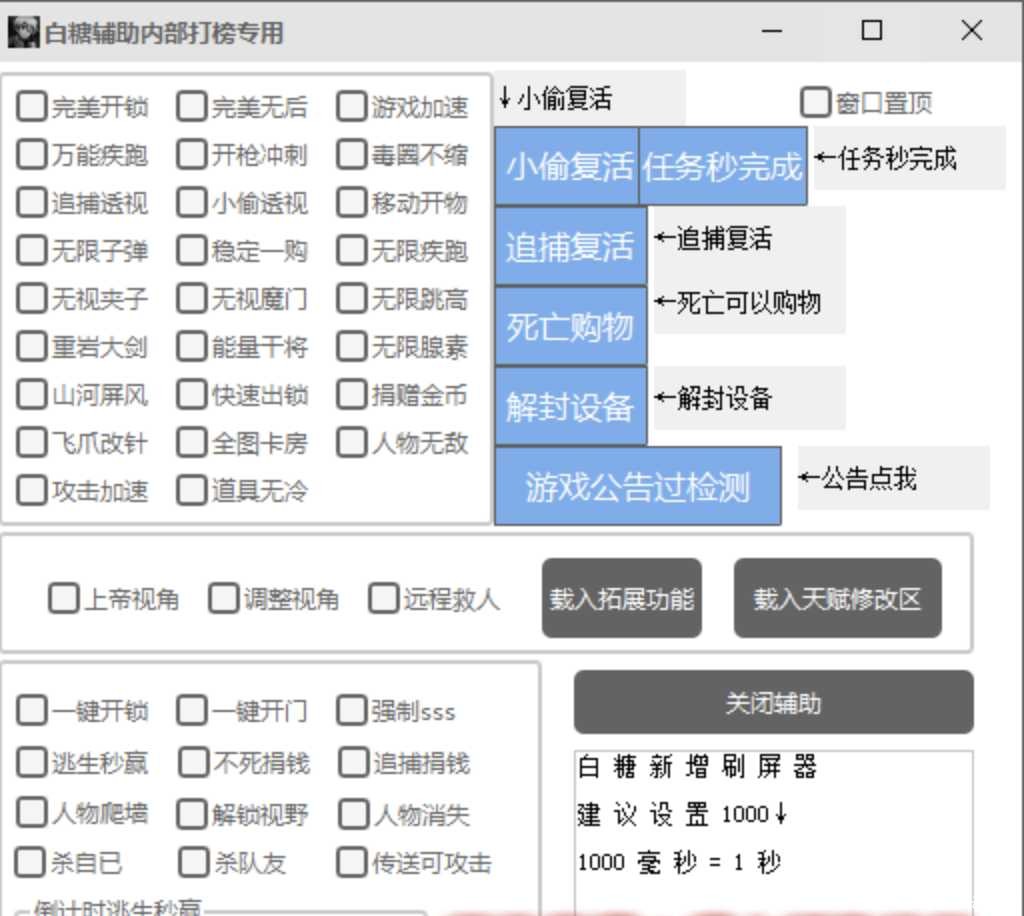Open 载入天赋修改区
The image size is (1024, 916).
tap(838, 598)
